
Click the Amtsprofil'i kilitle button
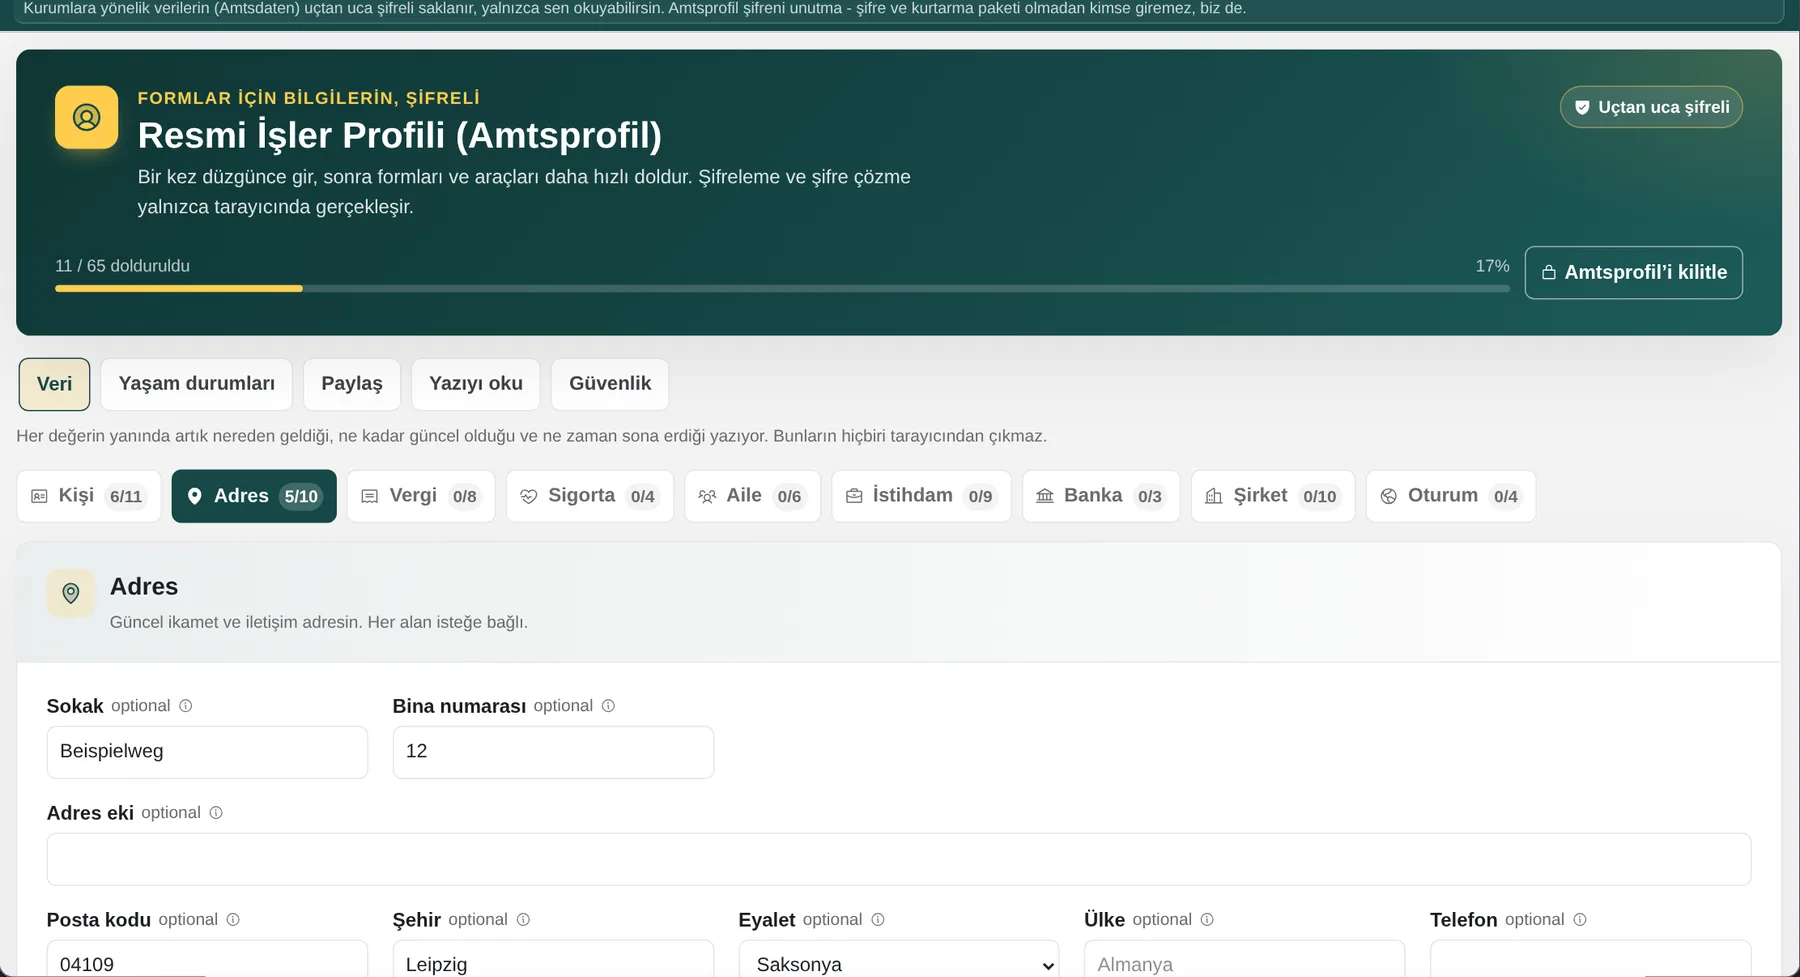point(1634,272)
